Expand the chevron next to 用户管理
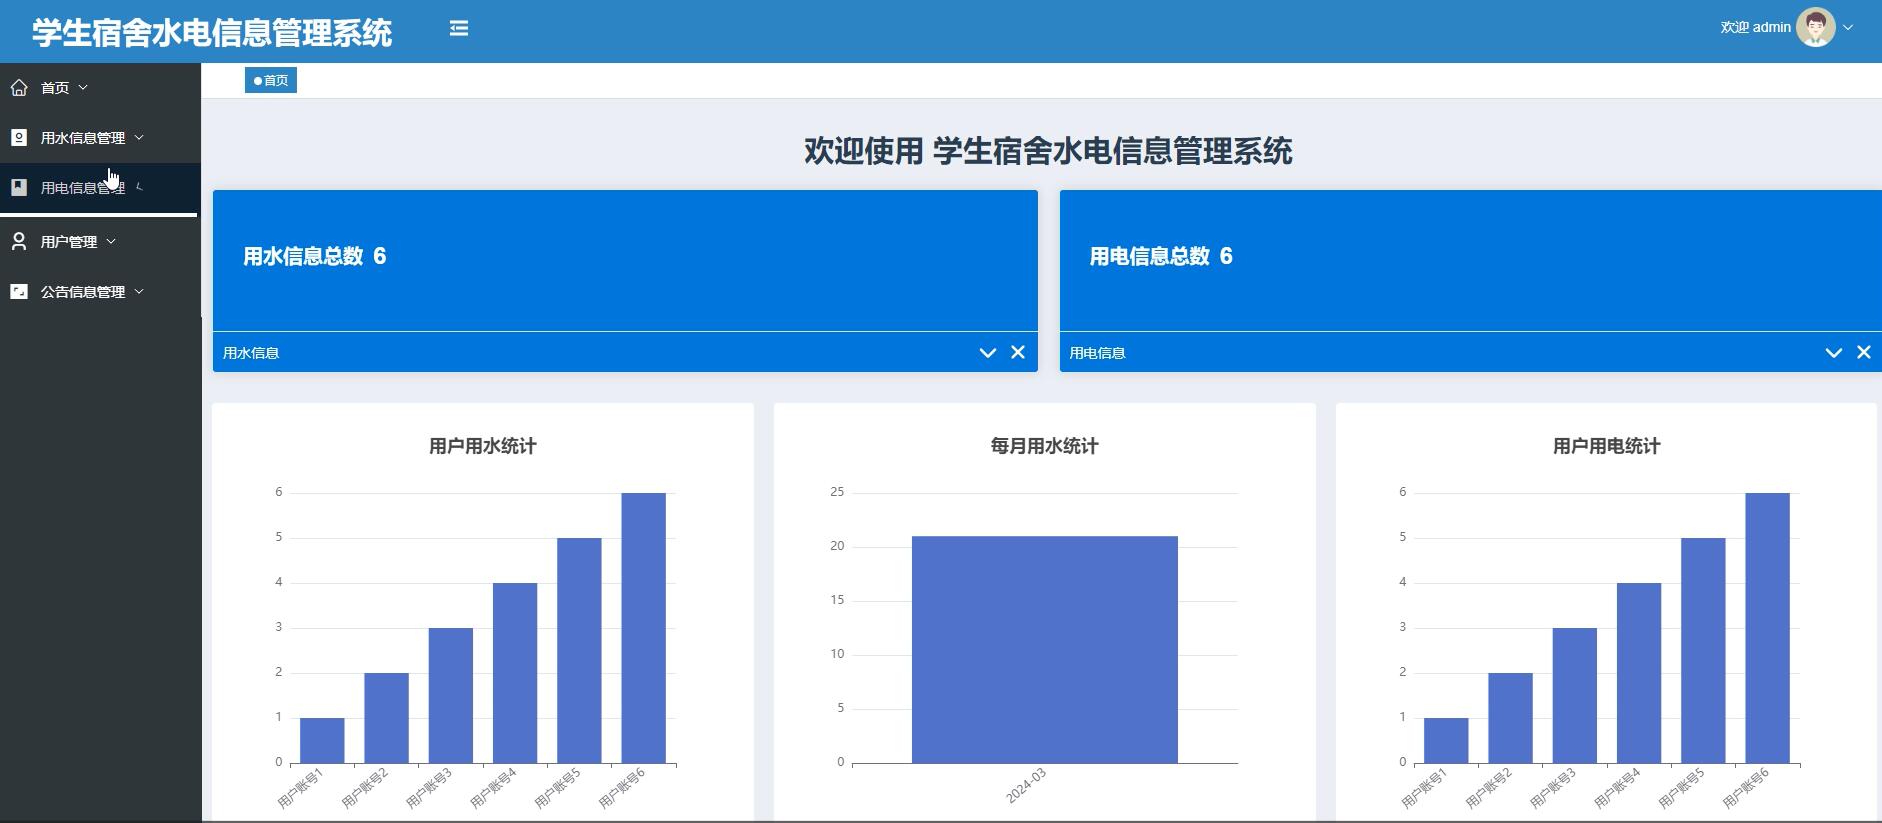This screenshot has width=1882, height=823. [x=111, y=242]
